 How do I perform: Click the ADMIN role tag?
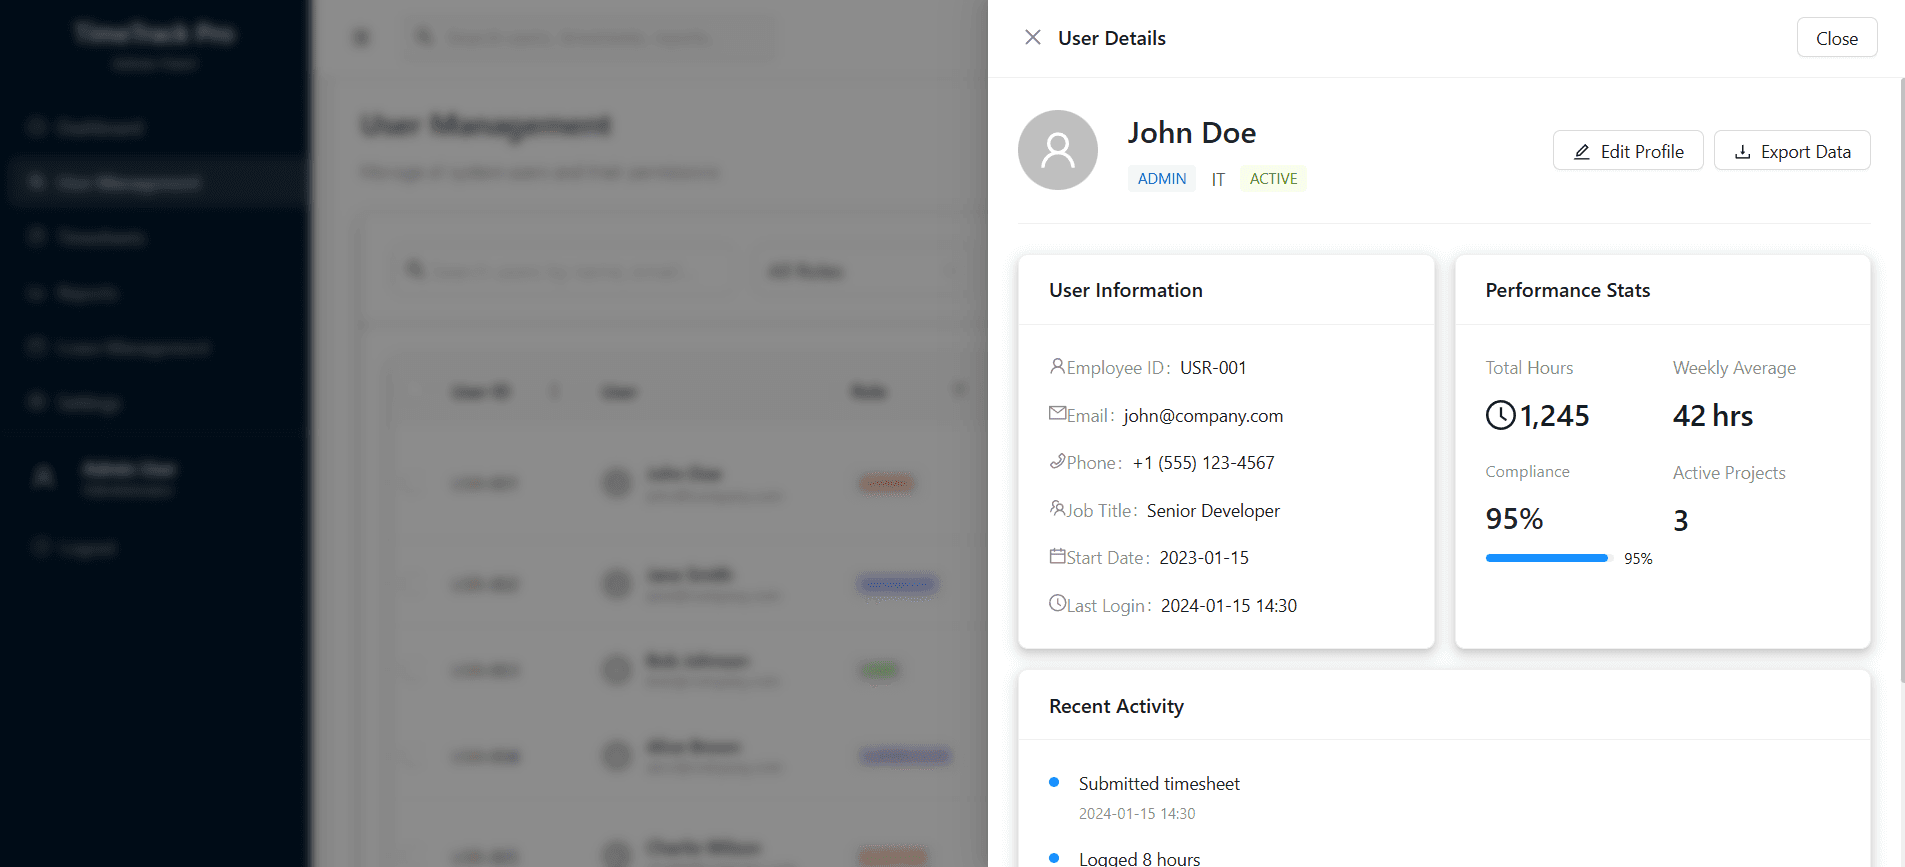tap(1161, 179)
